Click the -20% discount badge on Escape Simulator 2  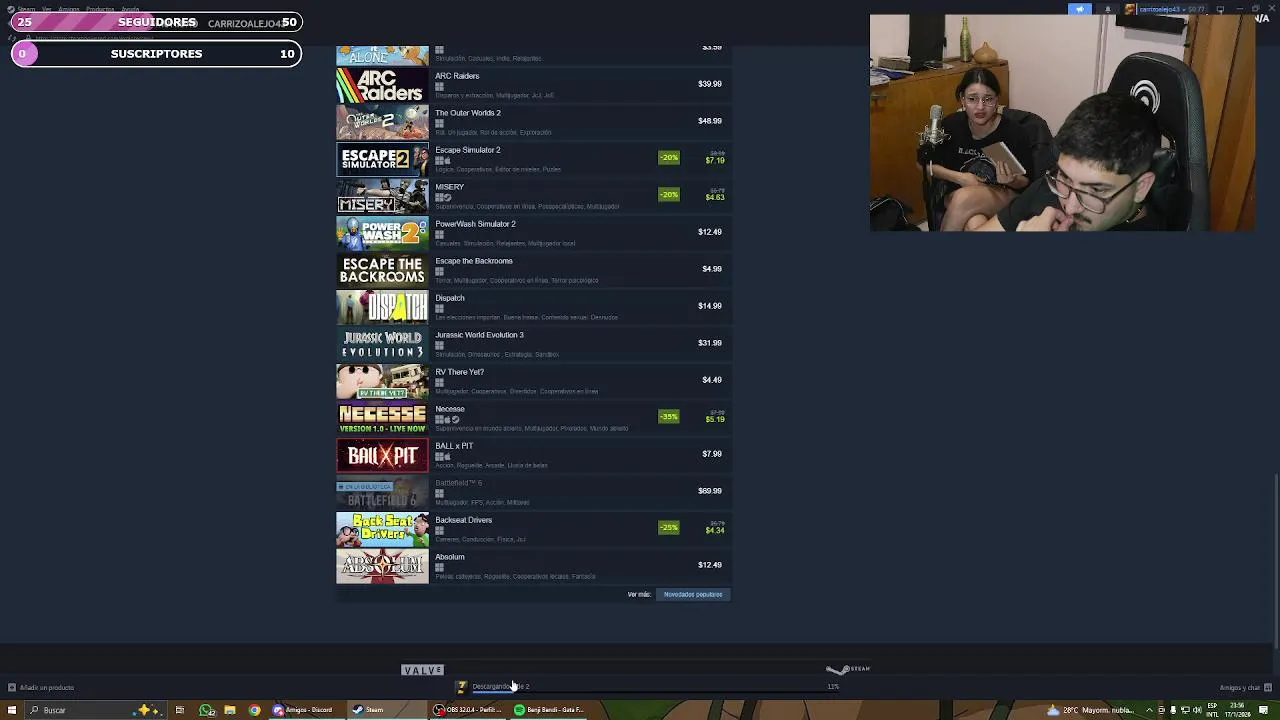click(669, 158)
